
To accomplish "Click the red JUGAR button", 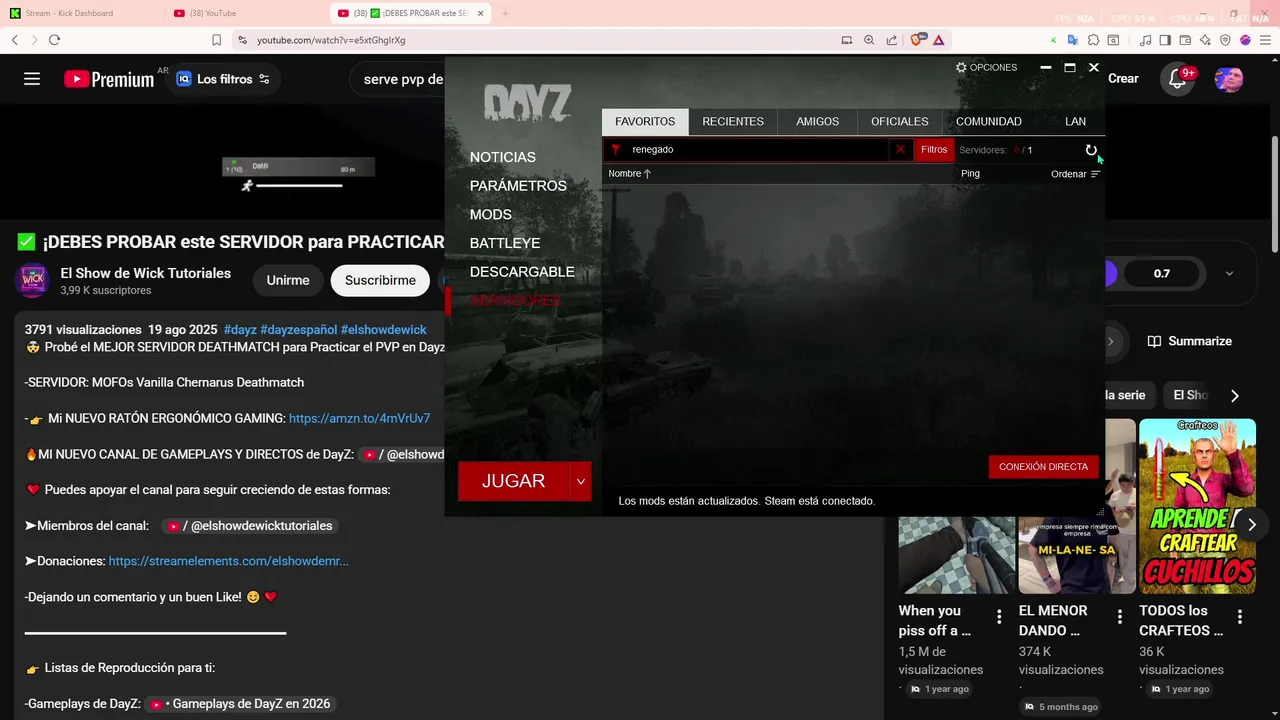I will [513, 481].
